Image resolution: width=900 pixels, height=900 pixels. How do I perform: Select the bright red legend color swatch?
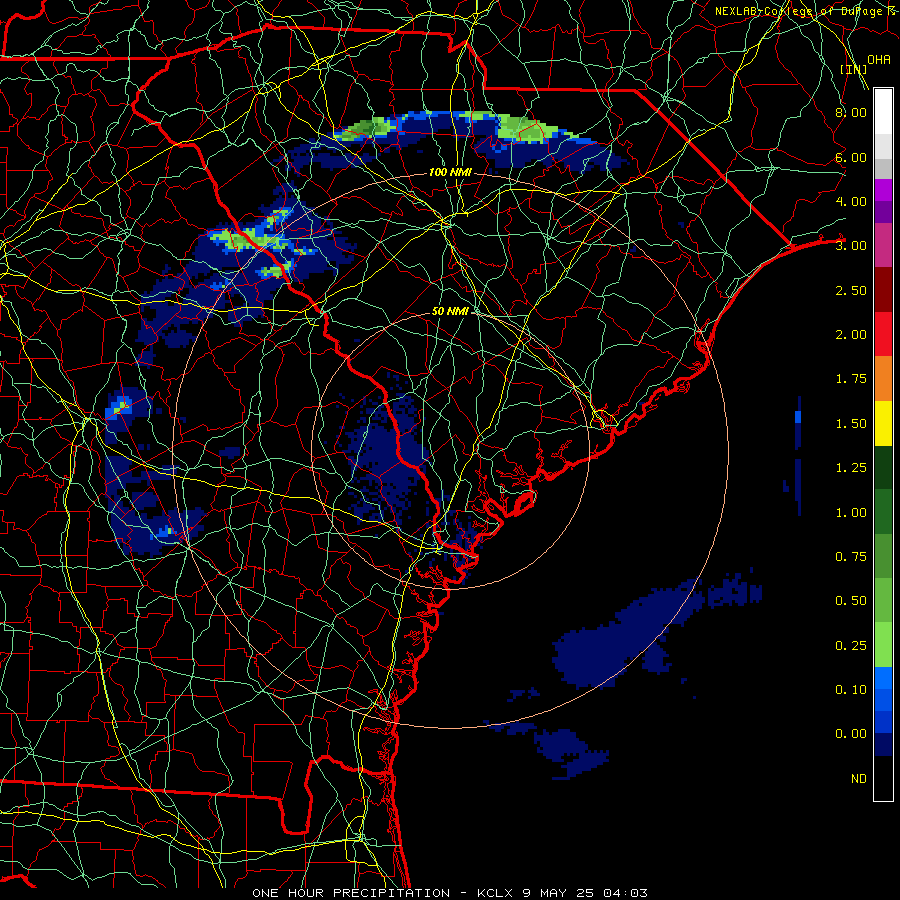(x=883, y=335)
